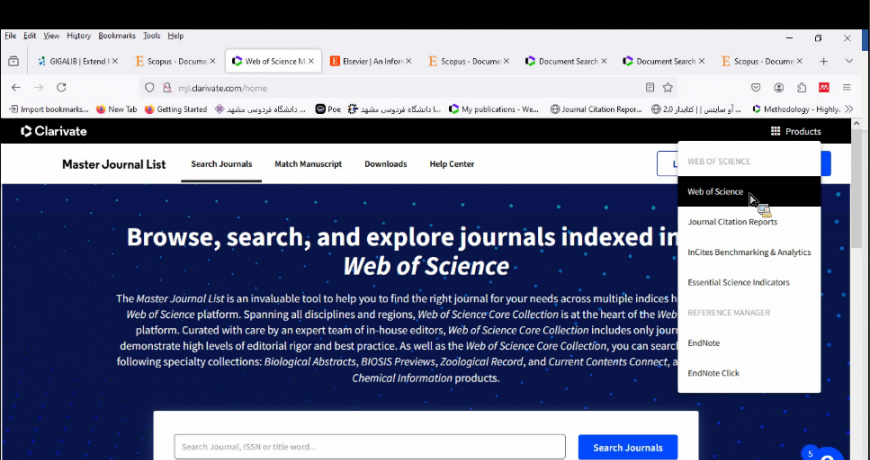Open the Bookmarks menu
This screenshot has height=460, width=870.
tap(117, 36)
